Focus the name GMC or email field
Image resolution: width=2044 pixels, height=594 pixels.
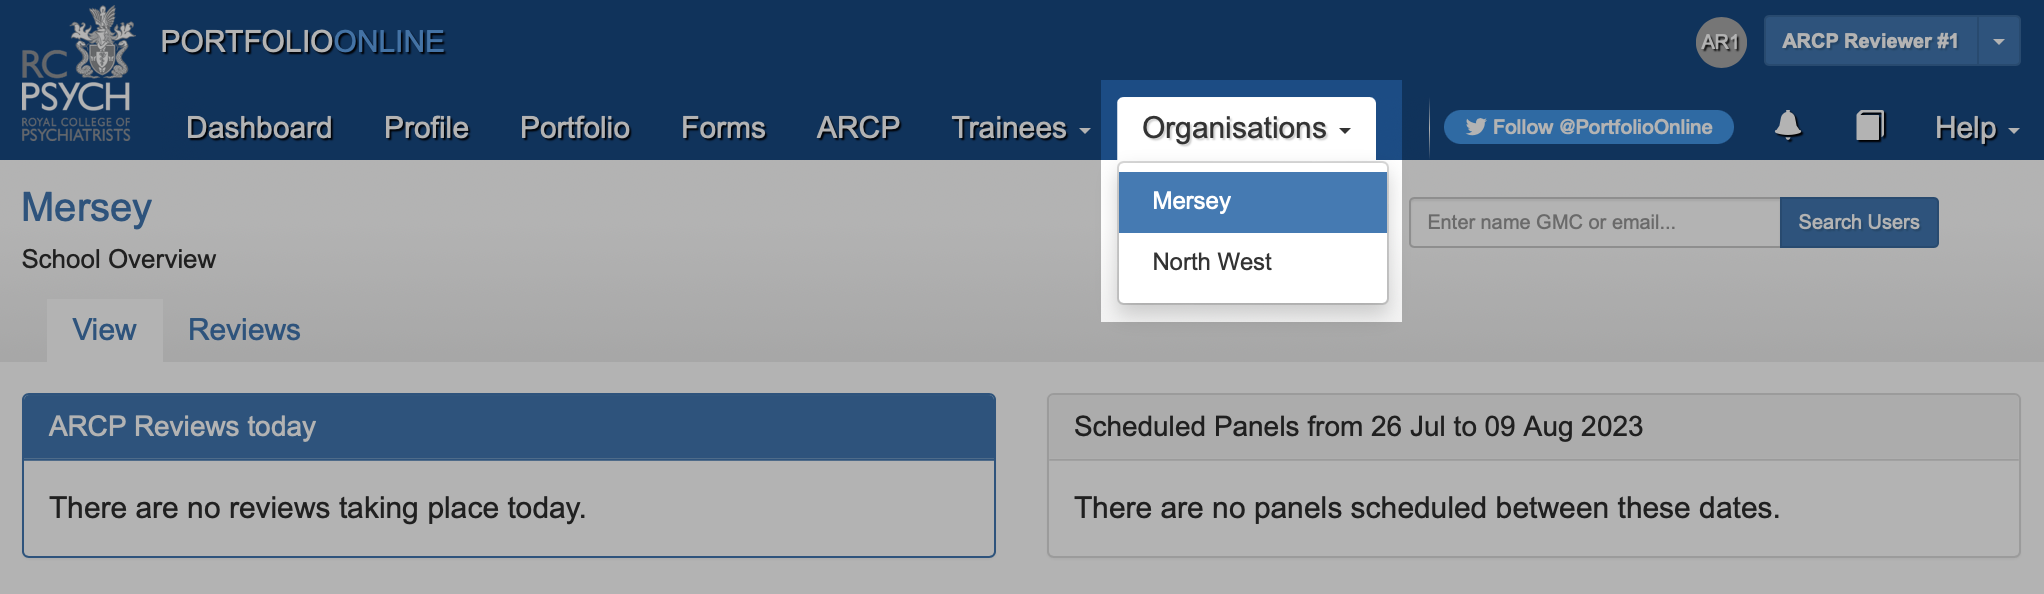(x=1595, y=222)
